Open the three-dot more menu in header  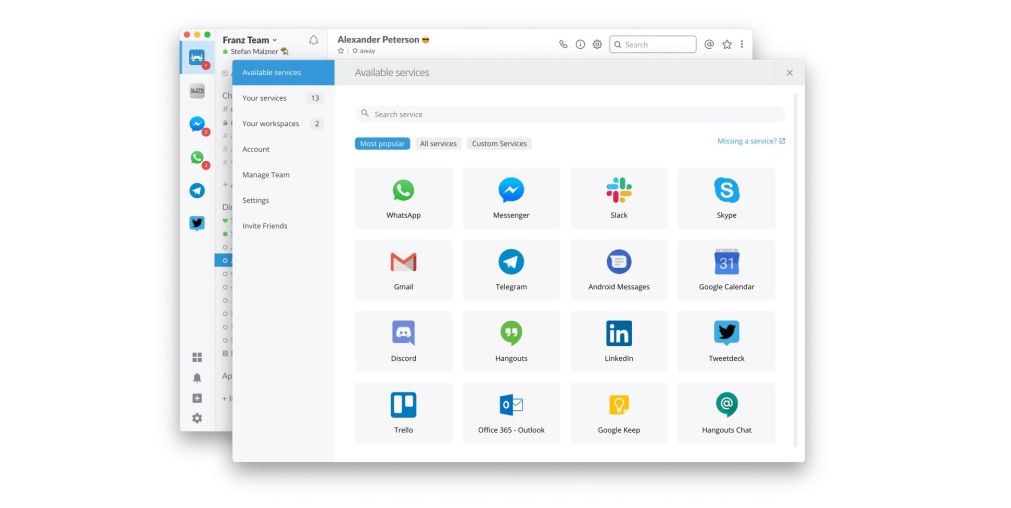741,45
